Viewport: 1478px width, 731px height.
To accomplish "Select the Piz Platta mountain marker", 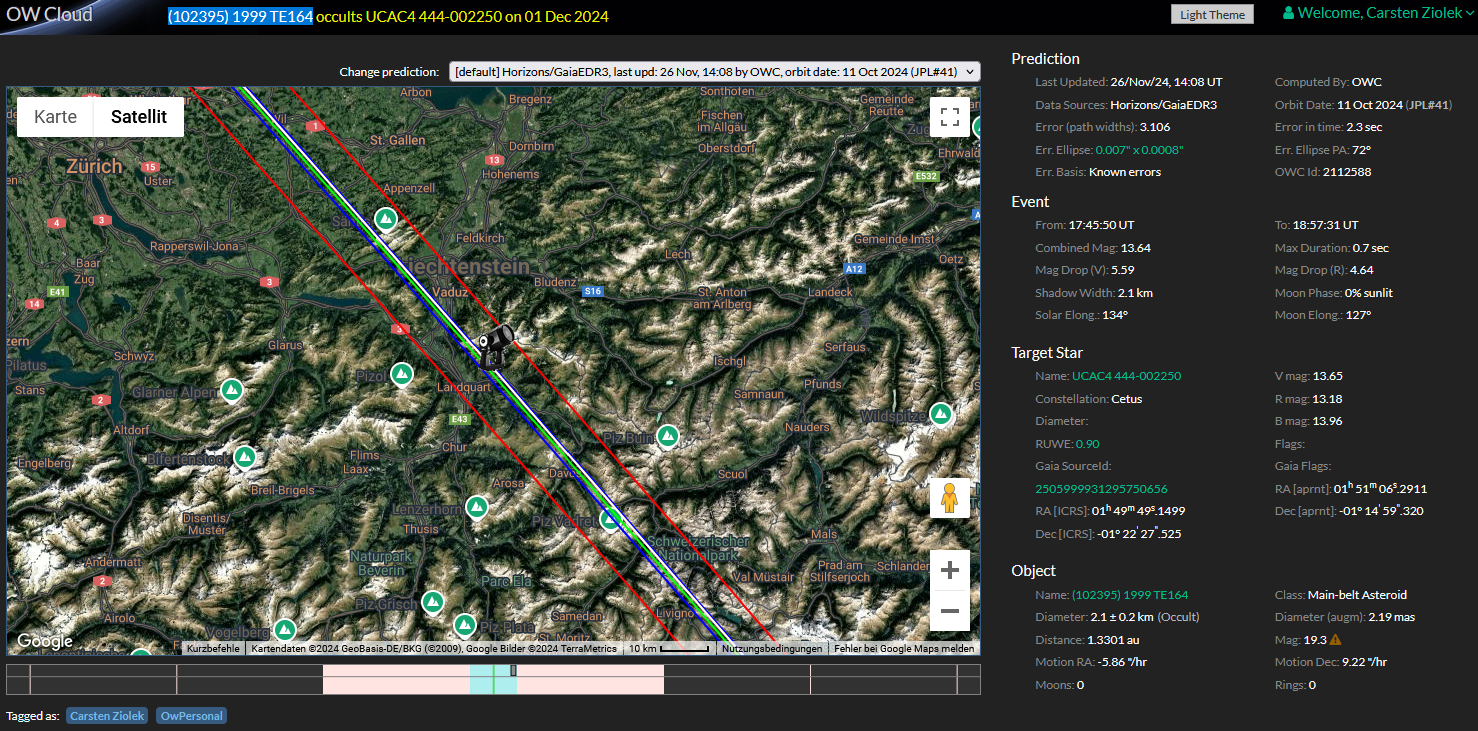I will (464, 625).
